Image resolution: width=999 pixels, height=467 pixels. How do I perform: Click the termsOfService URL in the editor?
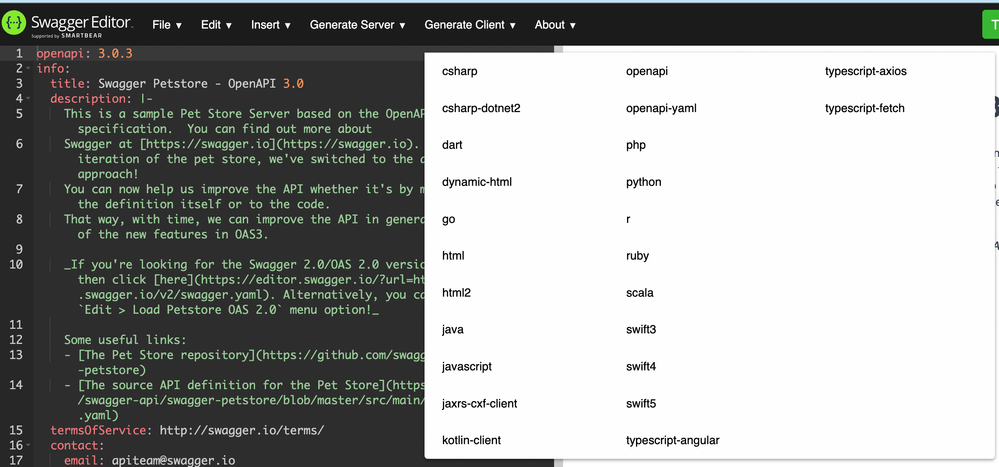click(240, 430)
